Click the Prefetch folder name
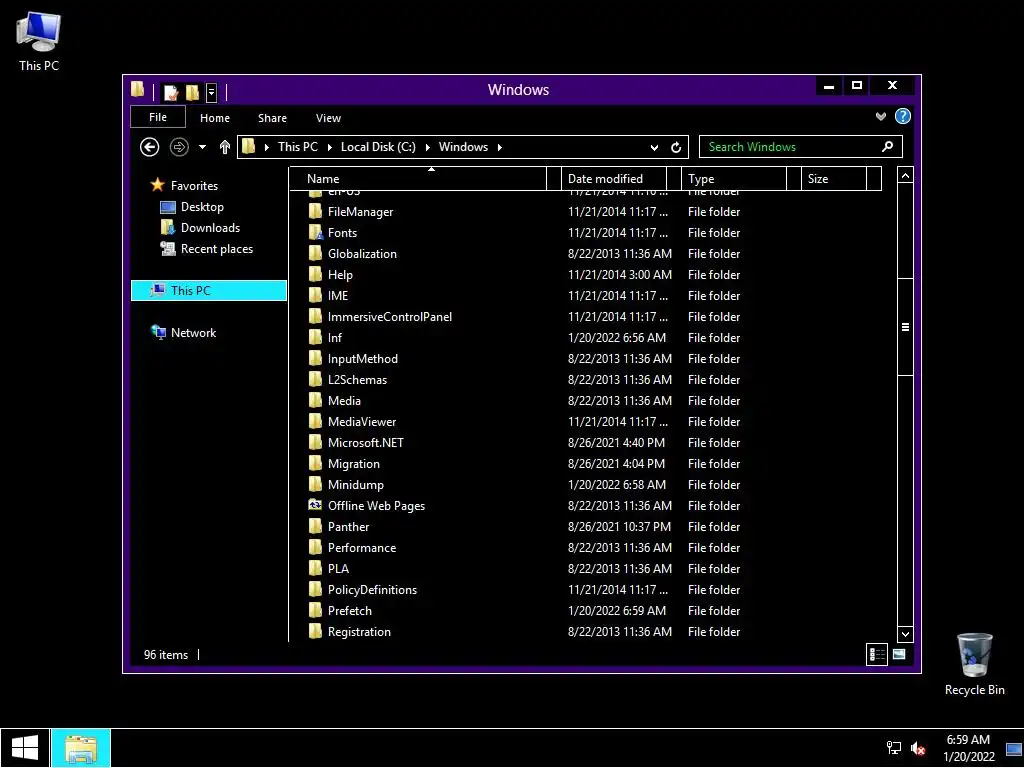The width and height of the screenshot is (1024, 768). [x=349, y=611]
